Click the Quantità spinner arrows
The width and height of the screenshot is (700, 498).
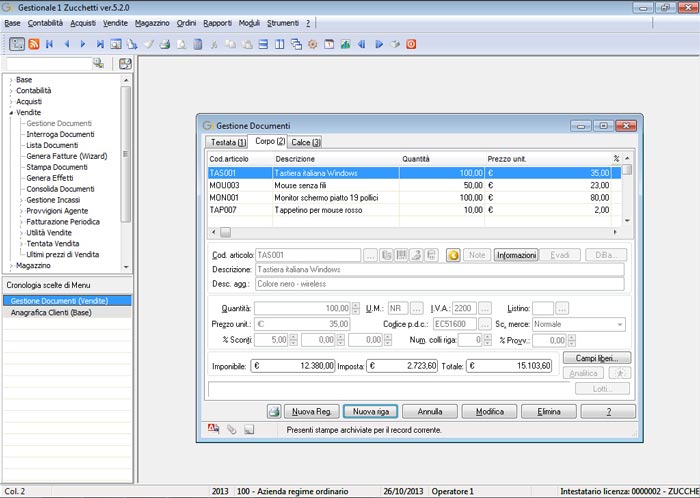pos(356,308)
